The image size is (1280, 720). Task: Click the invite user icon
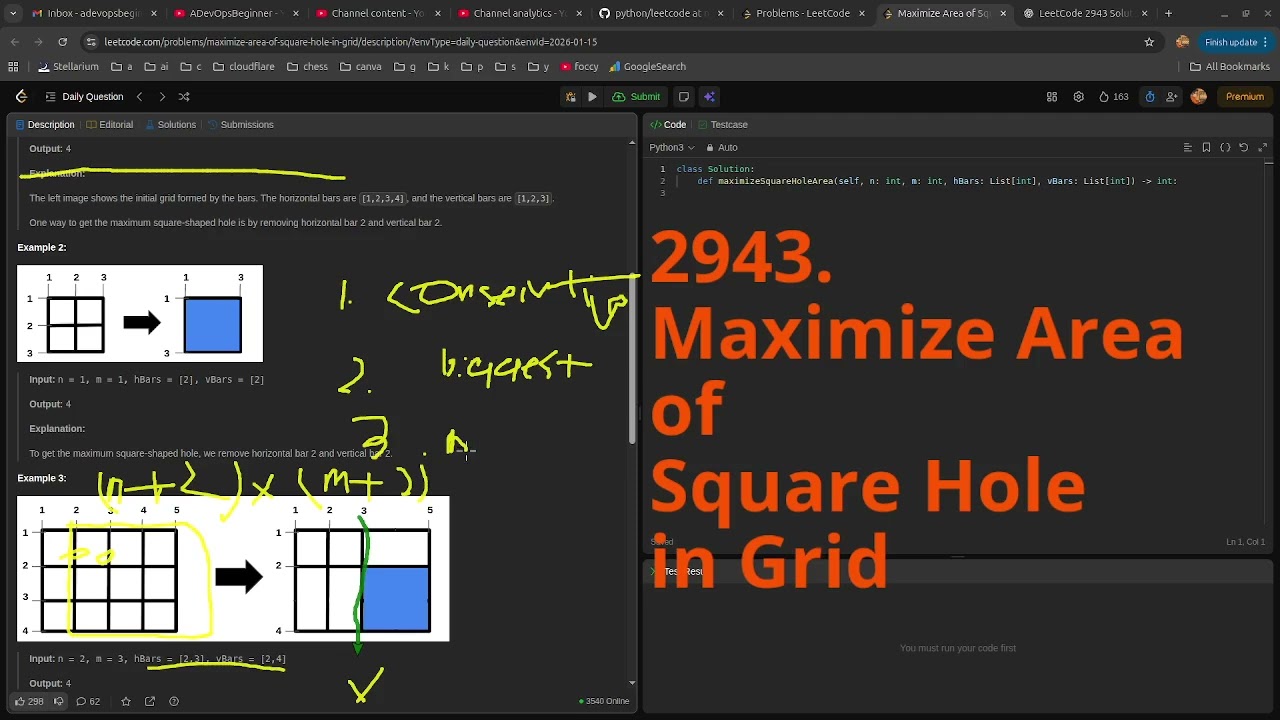(1171, 97)
